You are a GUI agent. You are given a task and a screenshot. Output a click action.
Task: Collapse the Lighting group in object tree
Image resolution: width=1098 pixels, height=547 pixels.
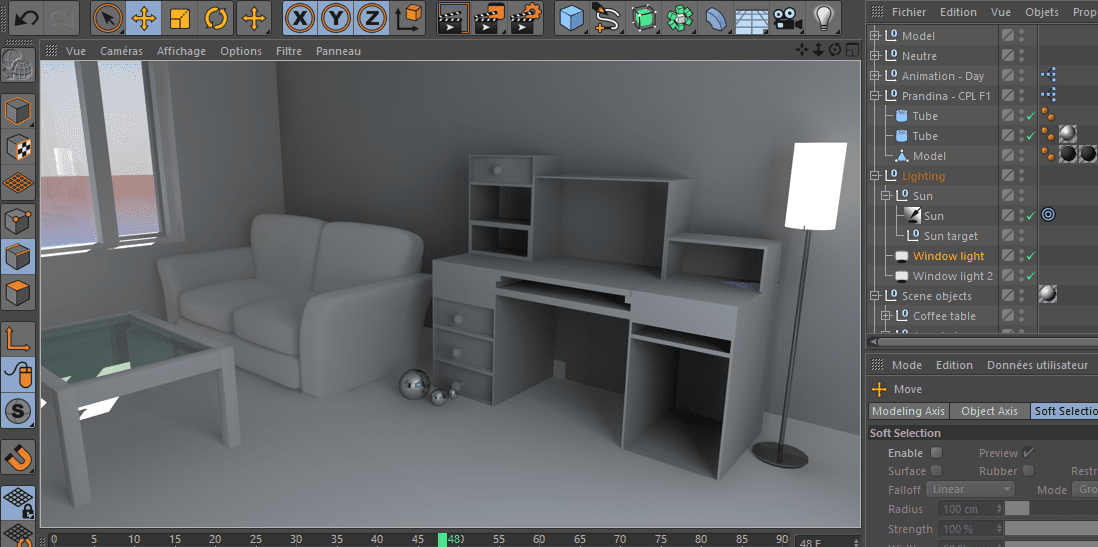pos(876,176)
